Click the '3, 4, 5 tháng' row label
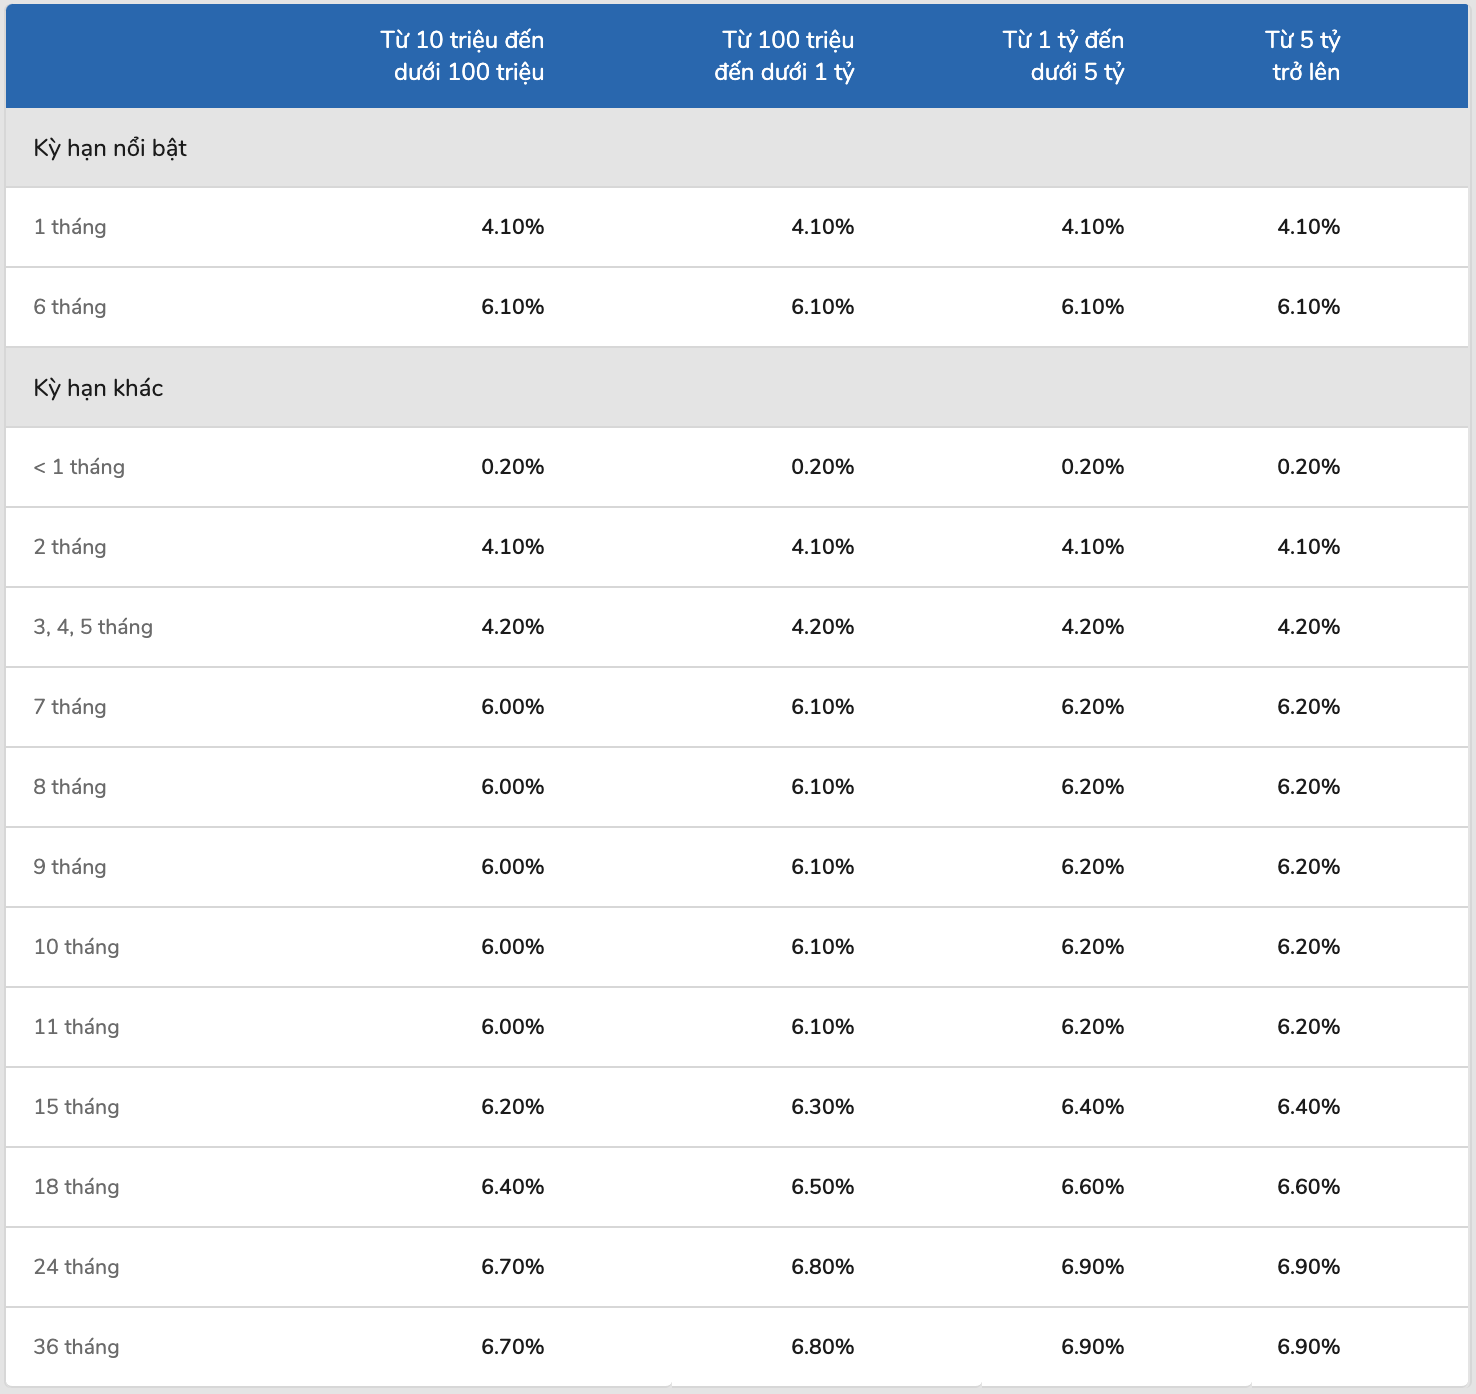Screen dimensions: 1476x1394 tap(93, 627)
